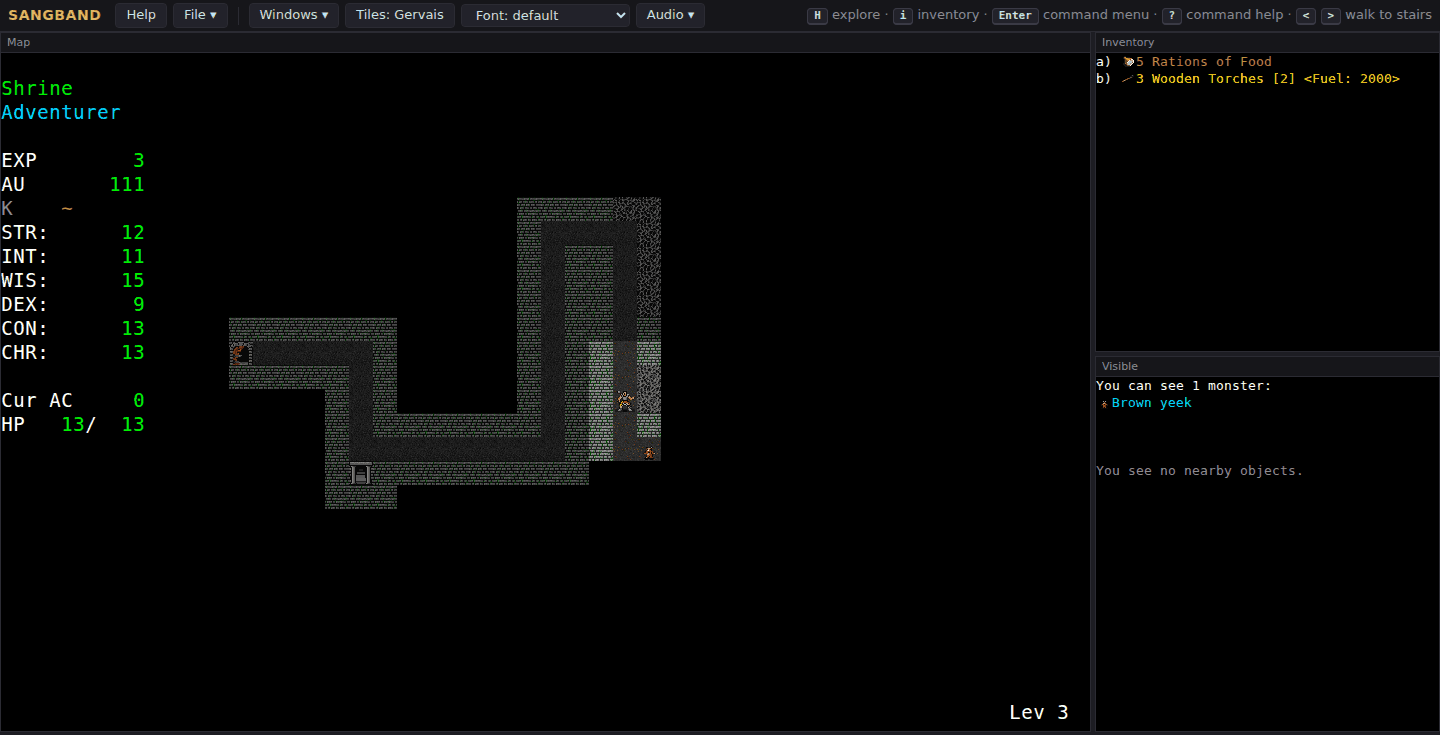Viewport: 1440px width, 735px height.
Task: Click the Lev 3 depth indicator
Action: (1039, 712)
